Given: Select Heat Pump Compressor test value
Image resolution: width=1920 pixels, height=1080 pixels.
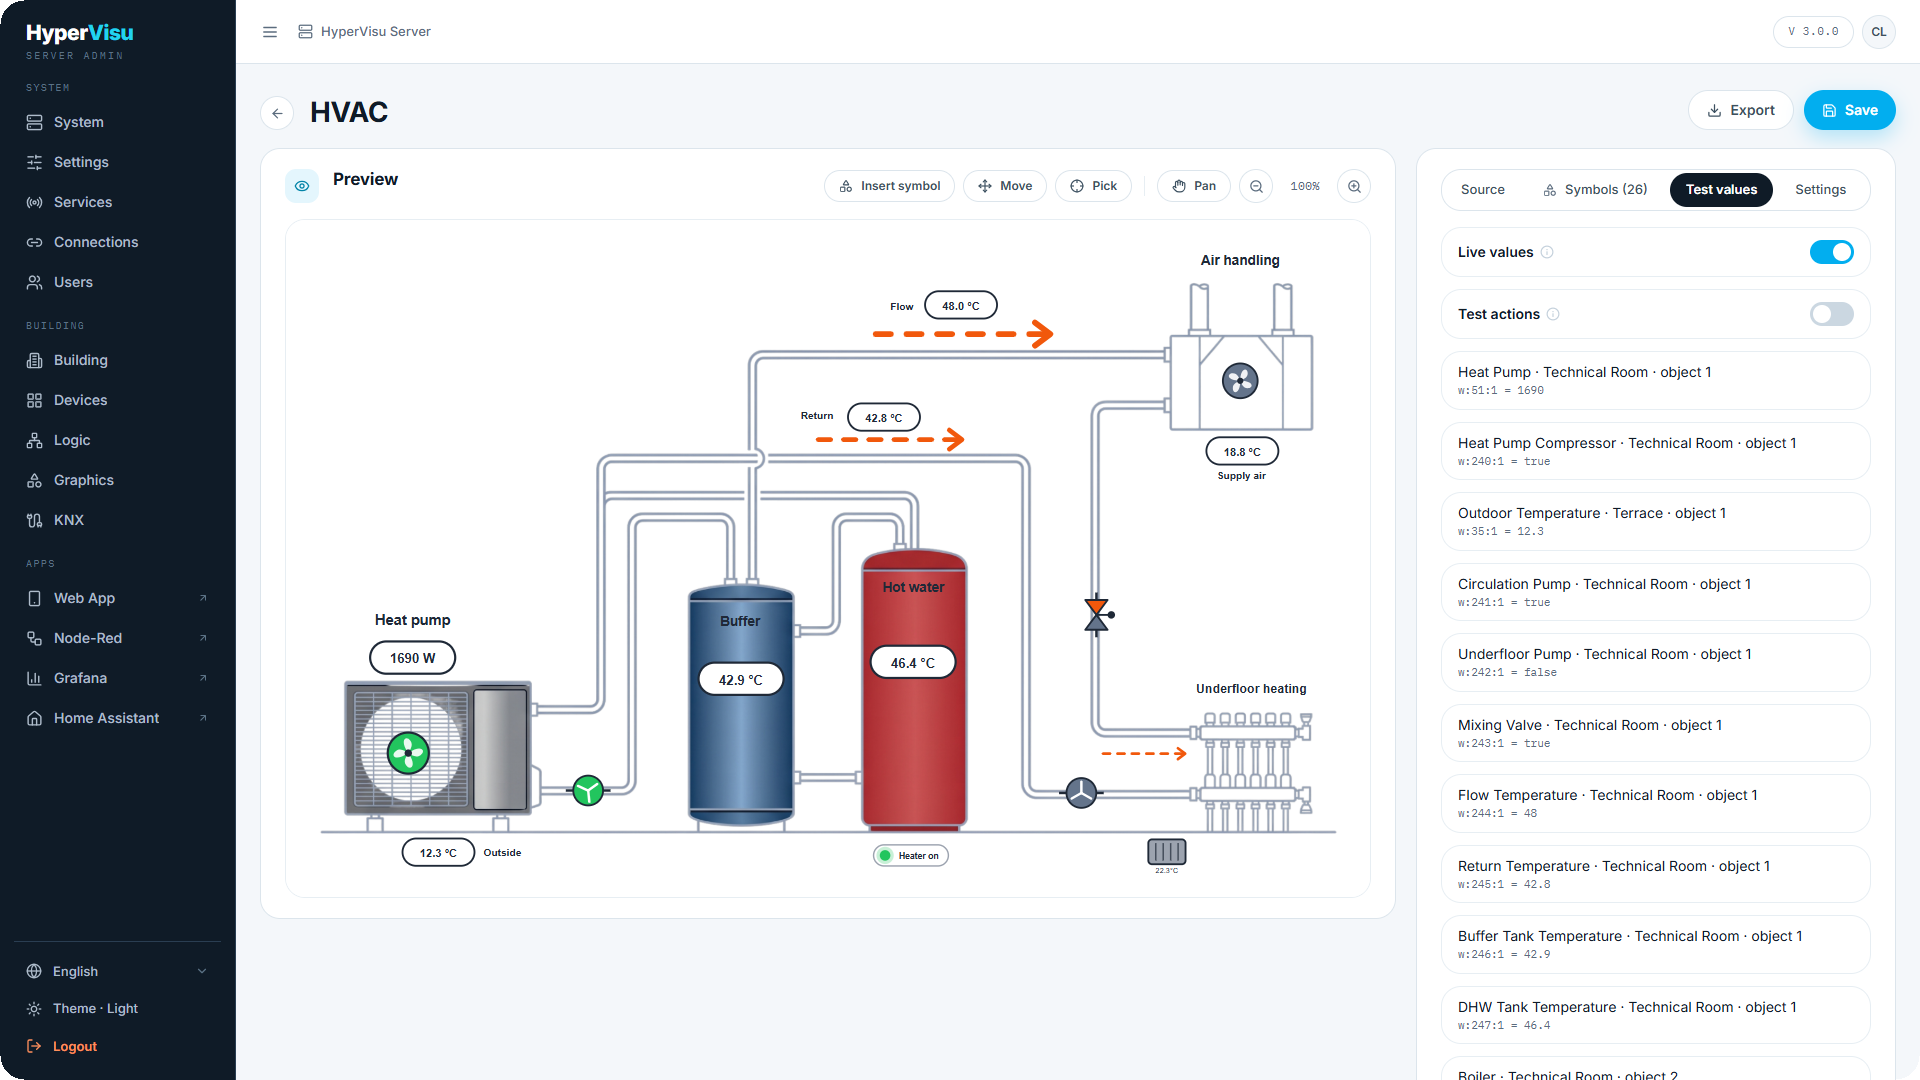Looking at the screenshot, I should (x=1655, y=451).
